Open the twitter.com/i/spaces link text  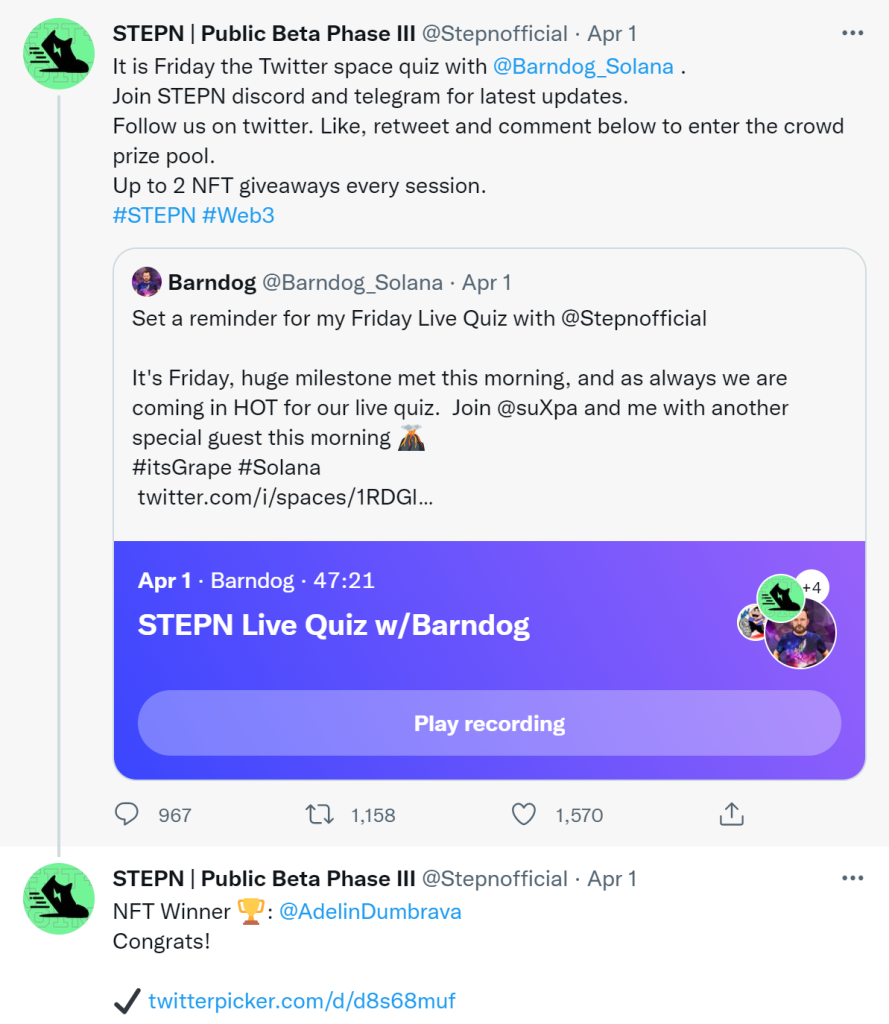[x=285, y=497]
